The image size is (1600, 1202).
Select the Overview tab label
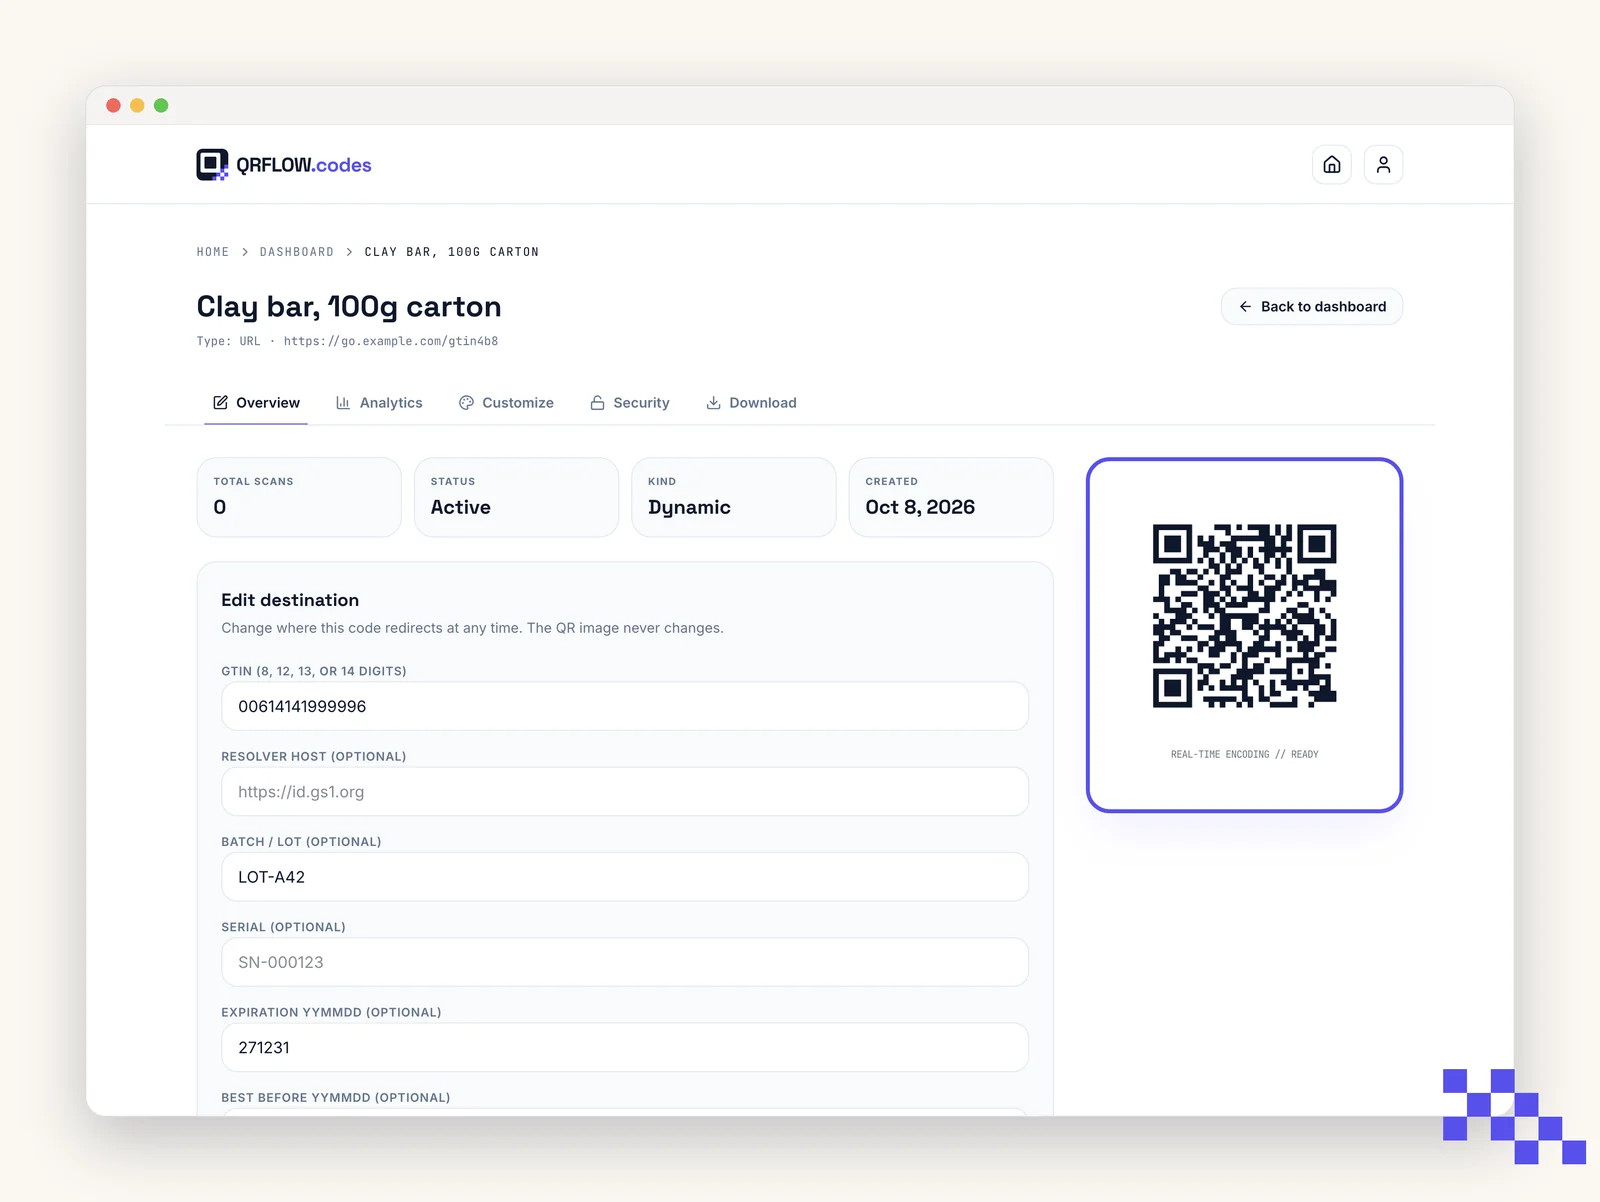pos(268,403)
